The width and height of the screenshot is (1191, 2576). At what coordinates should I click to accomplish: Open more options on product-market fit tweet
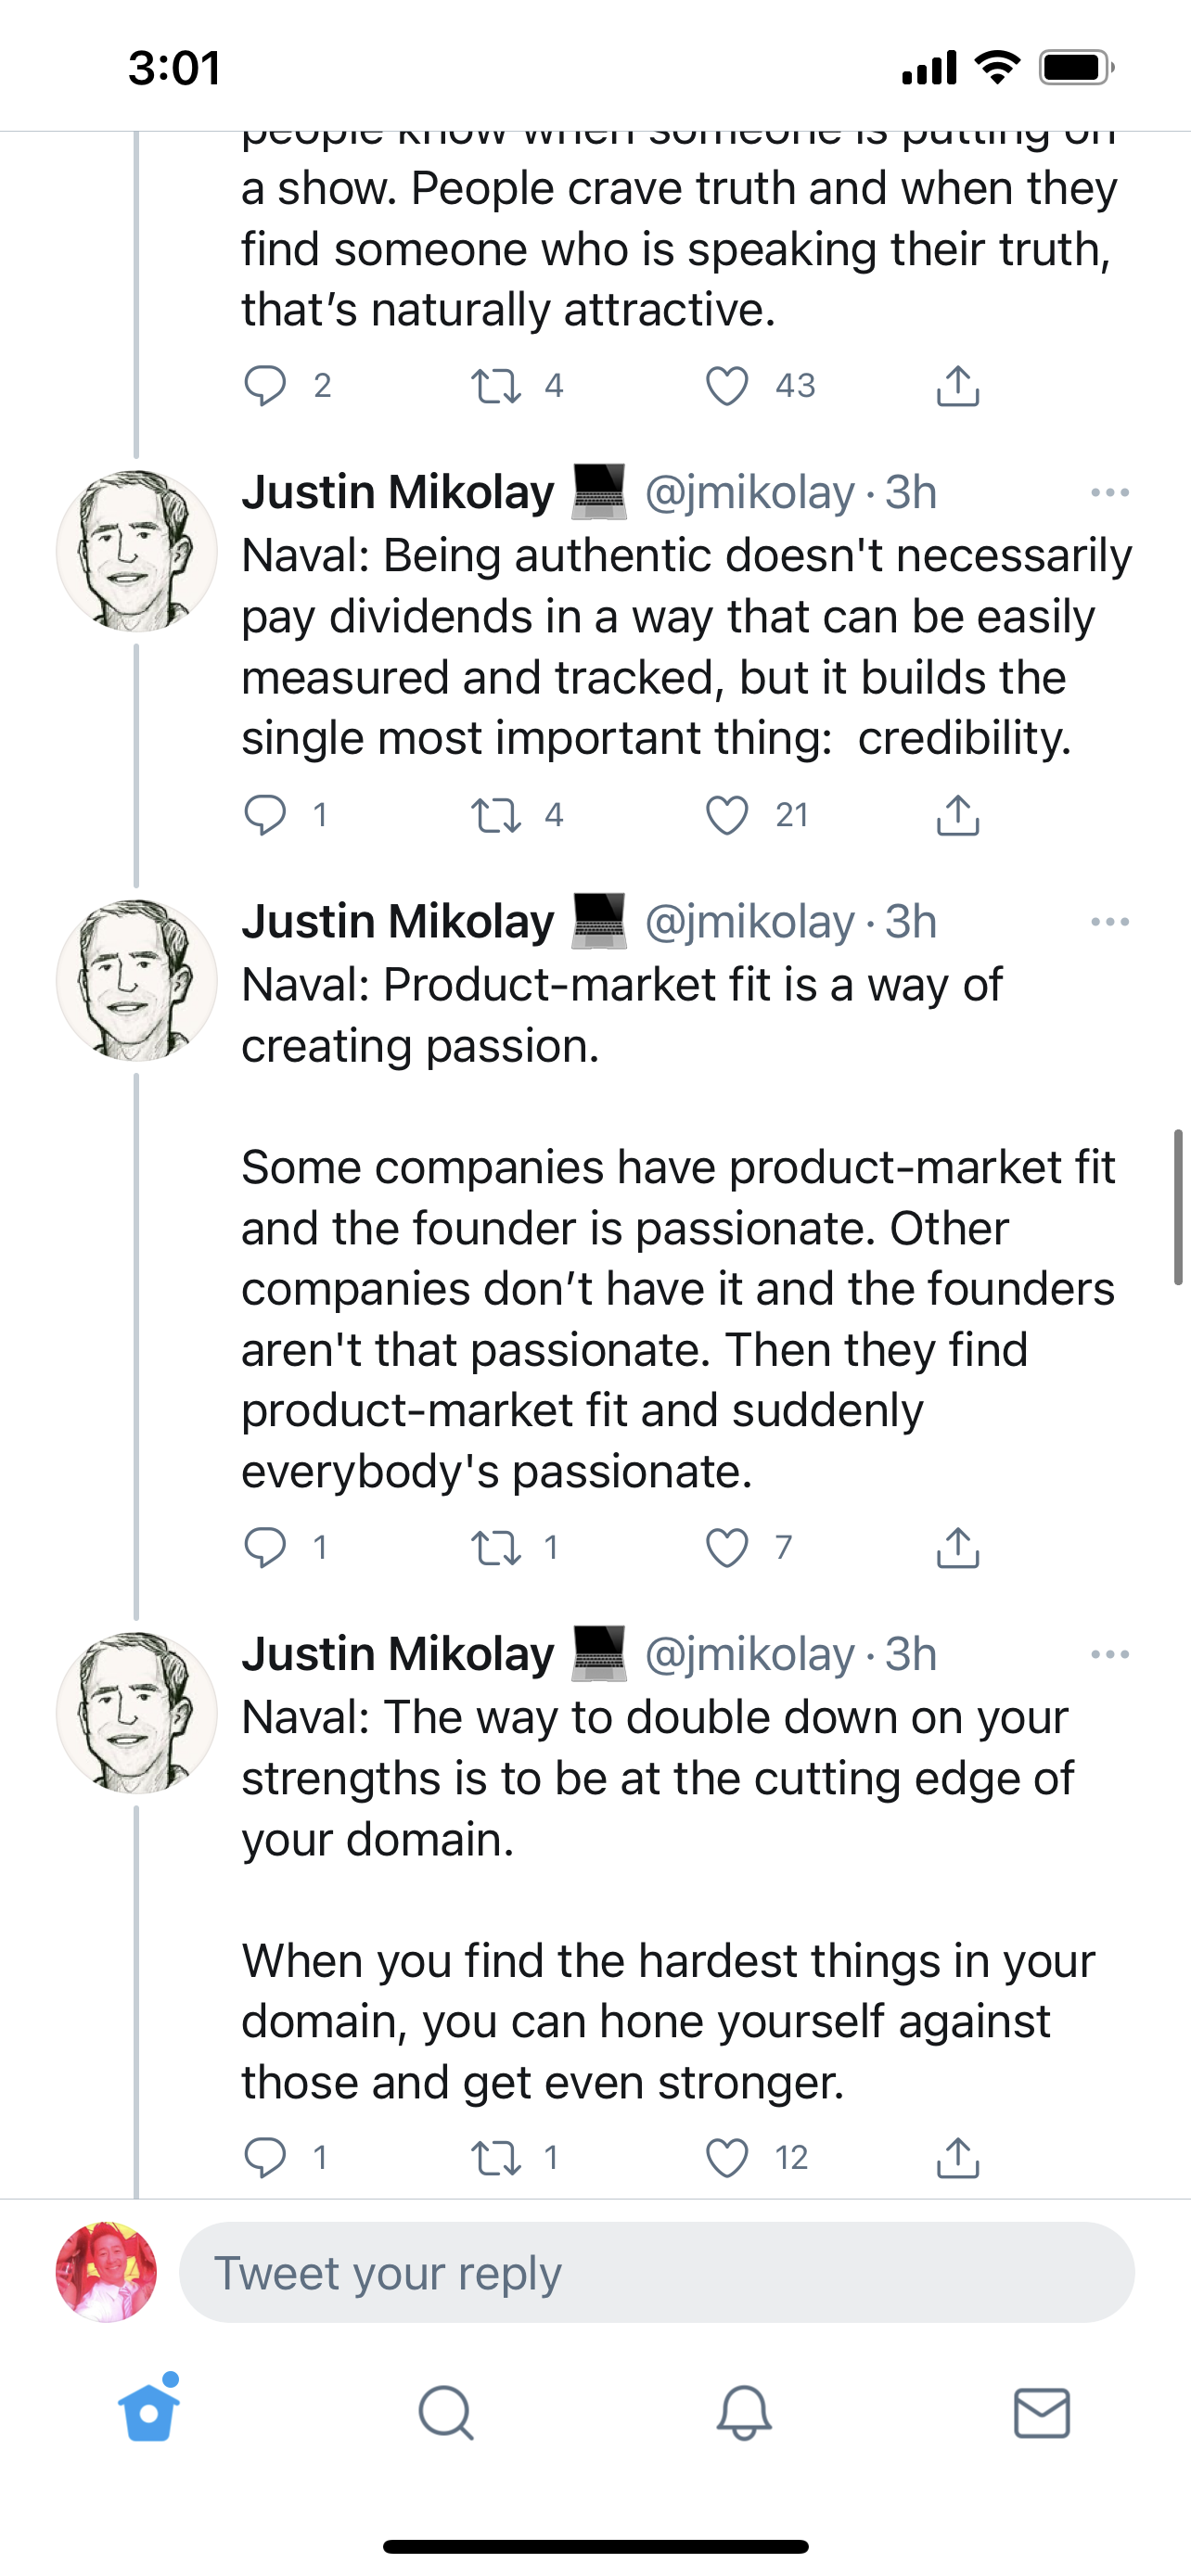pyautogui.click(x=1109, y=922)
